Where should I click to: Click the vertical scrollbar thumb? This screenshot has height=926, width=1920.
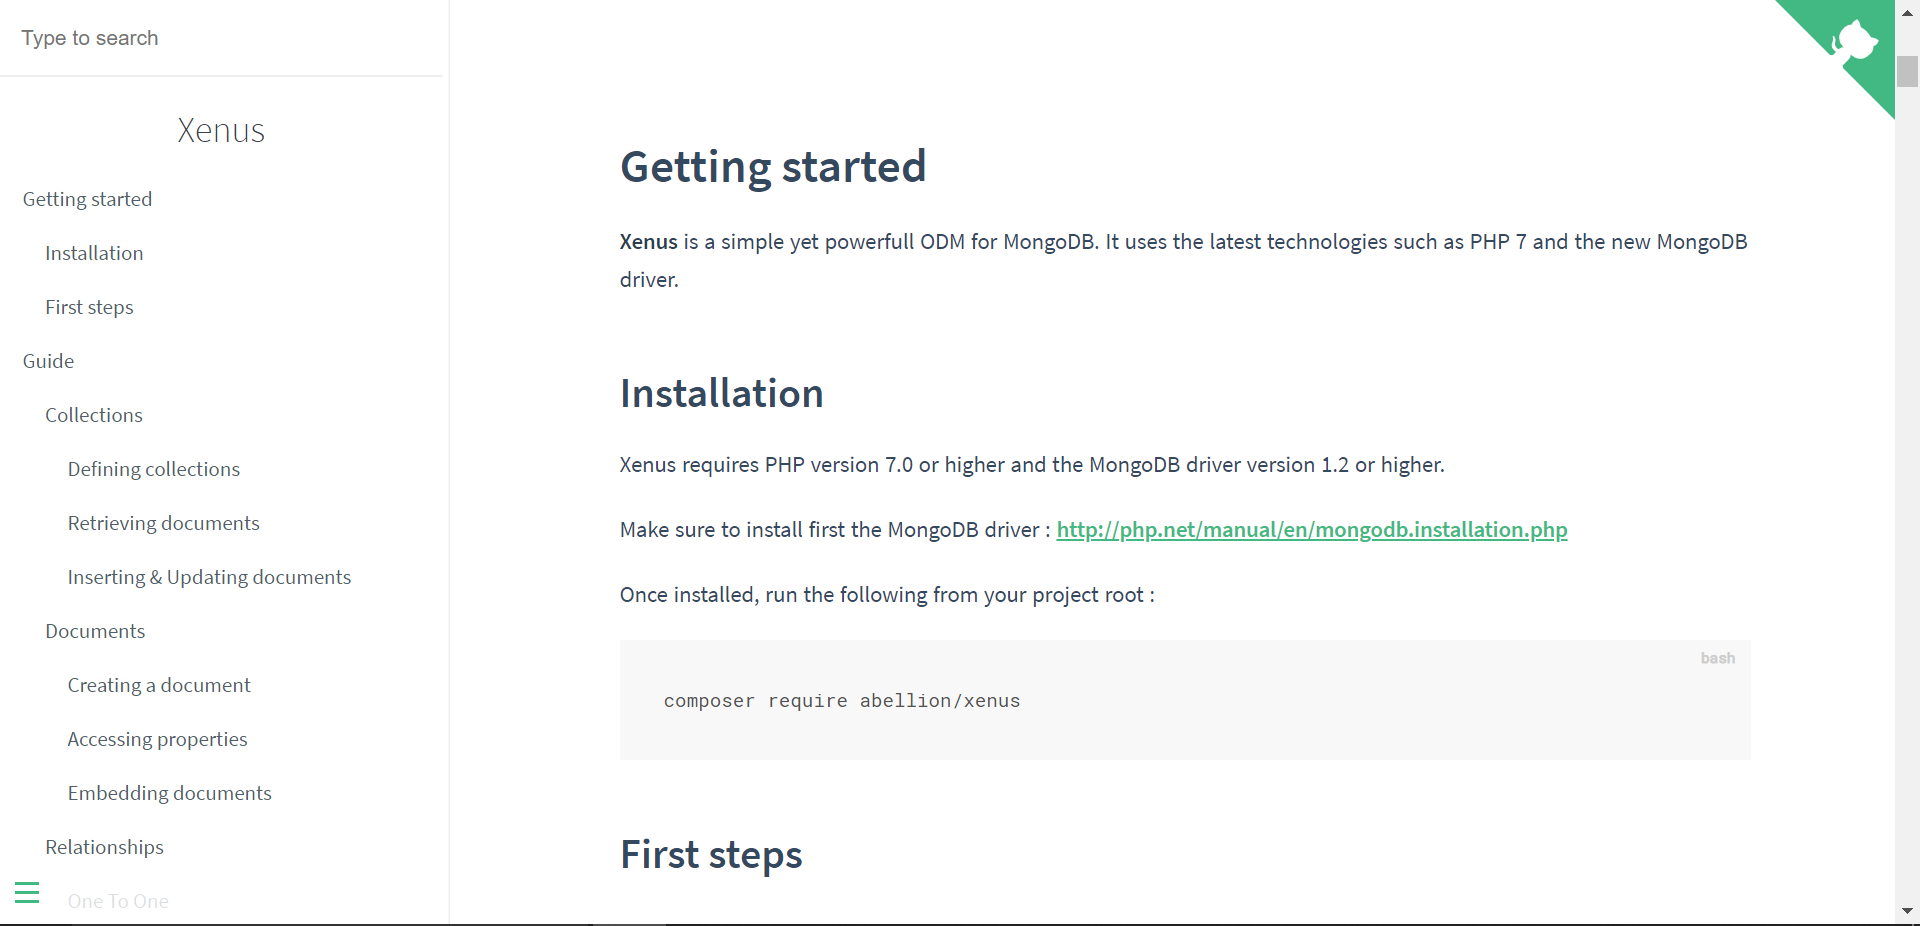[x=1907, y=72]
